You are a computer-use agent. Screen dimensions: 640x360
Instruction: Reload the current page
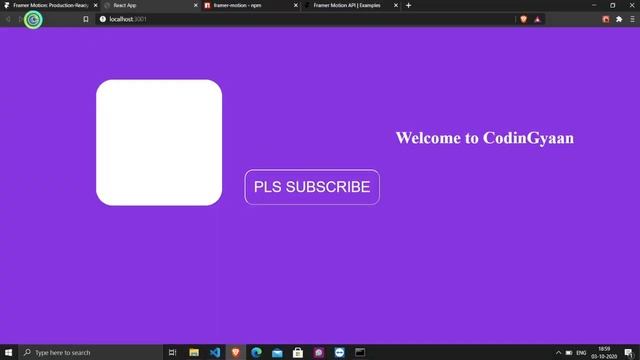click(x=33, y=20)
